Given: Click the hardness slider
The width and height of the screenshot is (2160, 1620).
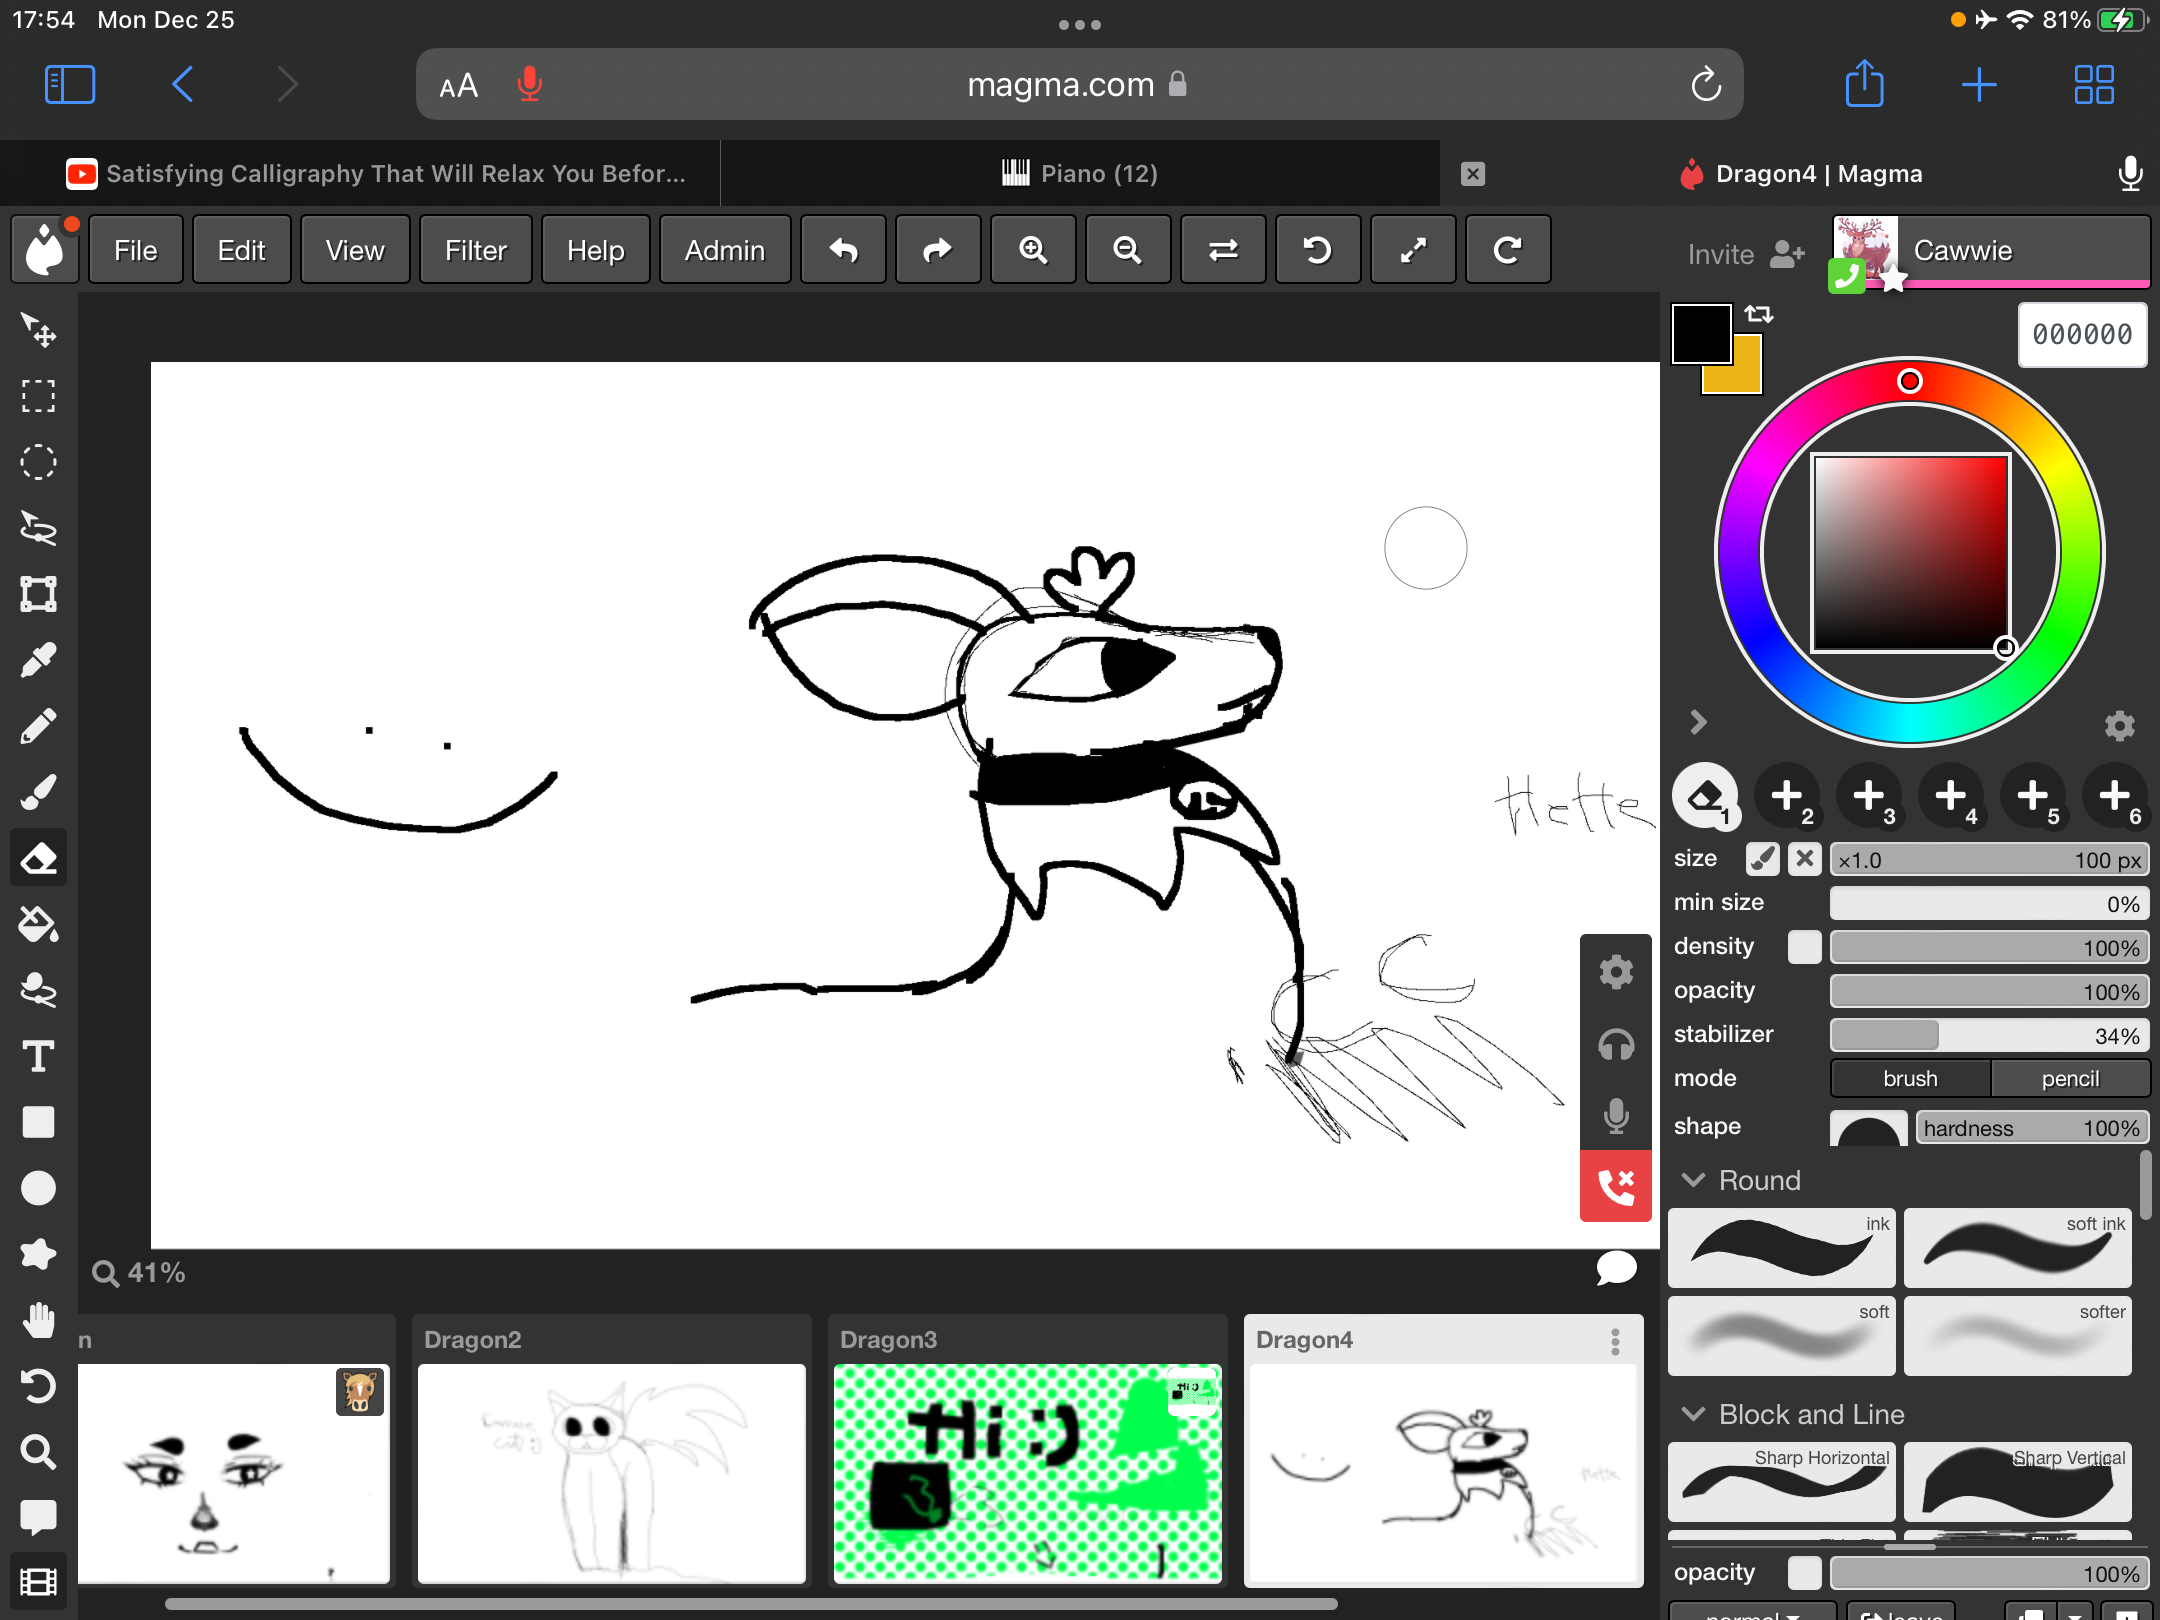Looking at the screenshot, I should (2032, 1128).
